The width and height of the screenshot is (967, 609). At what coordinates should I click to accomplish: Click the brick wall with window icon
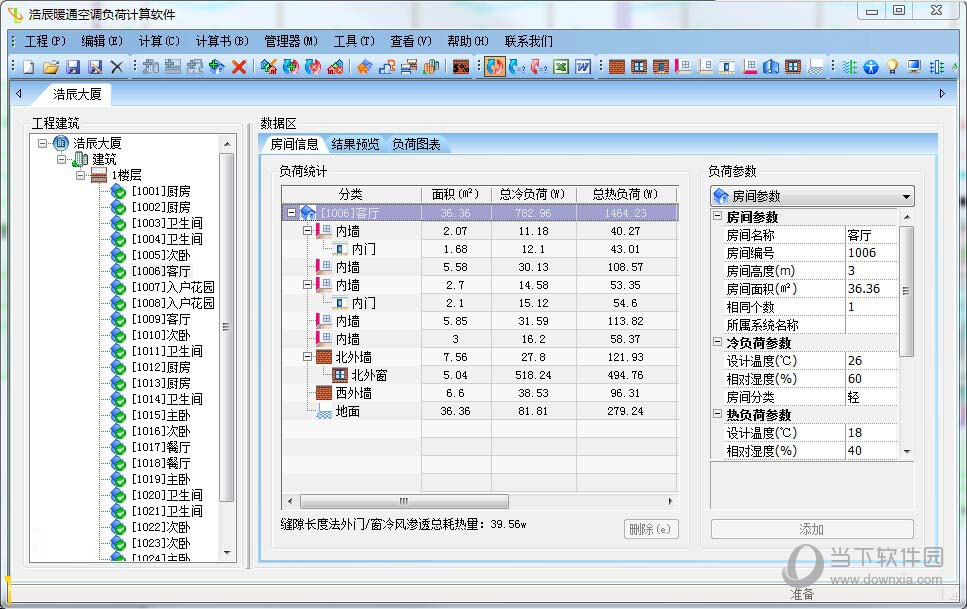pos(639,67)
